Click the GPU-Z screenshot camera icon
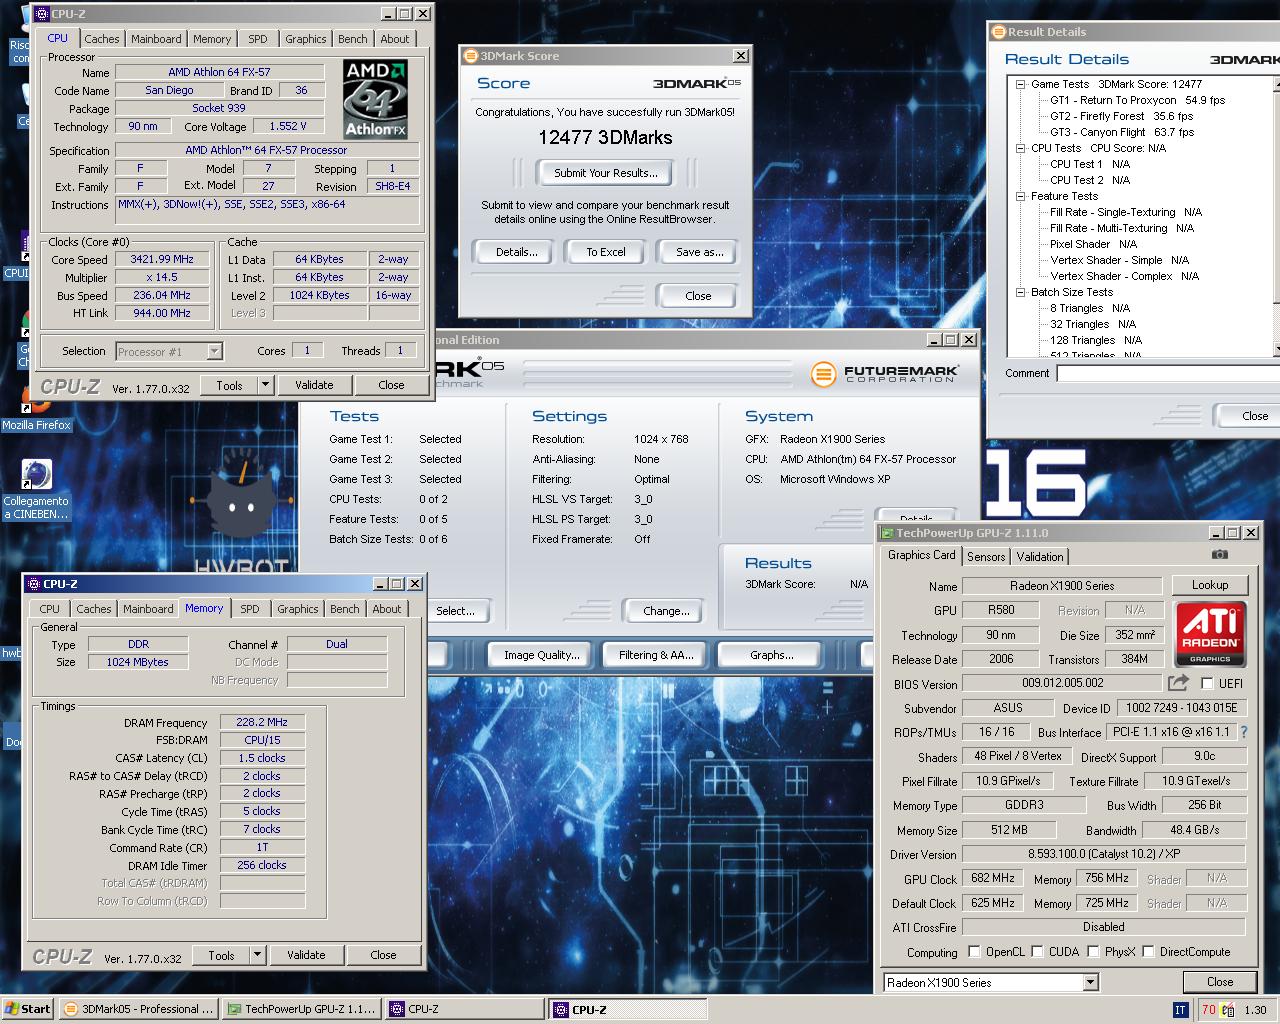This screenshot has height=1024, width=1280. pyautogui.click(x=1220, y=554)
